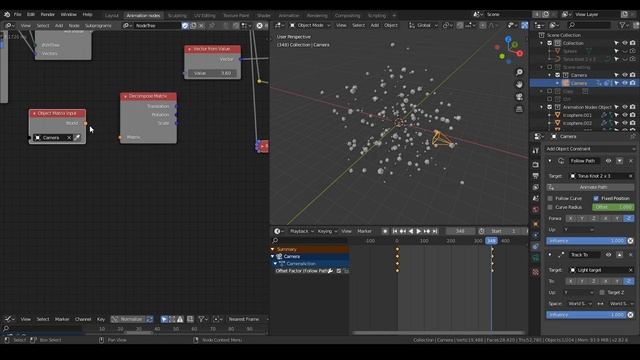
Task: Move Follow Path constraint down
Action: pos(620,161)
